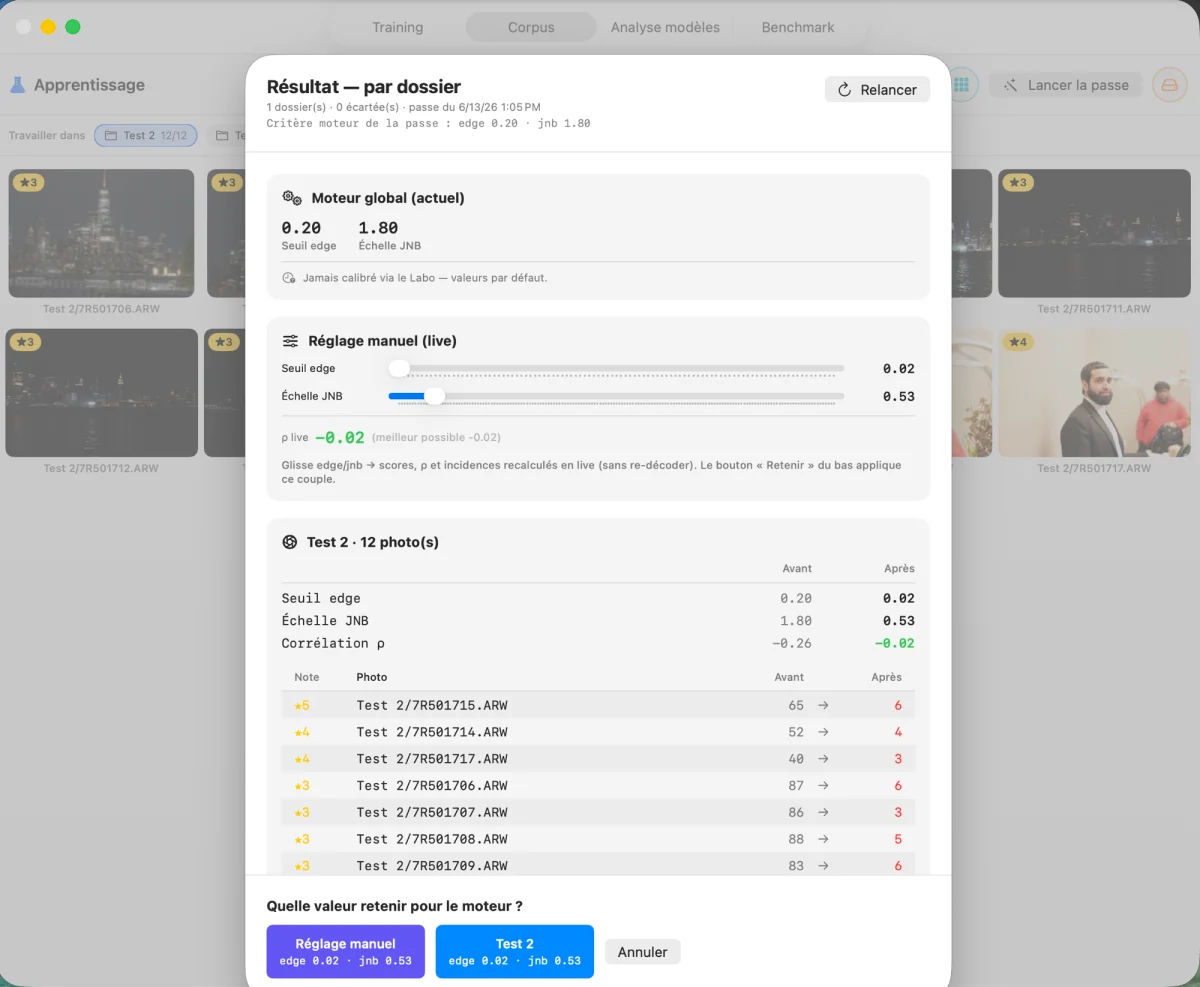Switch to the Corpus tab
The width and height of the screenshot is (1200, 987).
pyautogui.click(x=530, y=27)
